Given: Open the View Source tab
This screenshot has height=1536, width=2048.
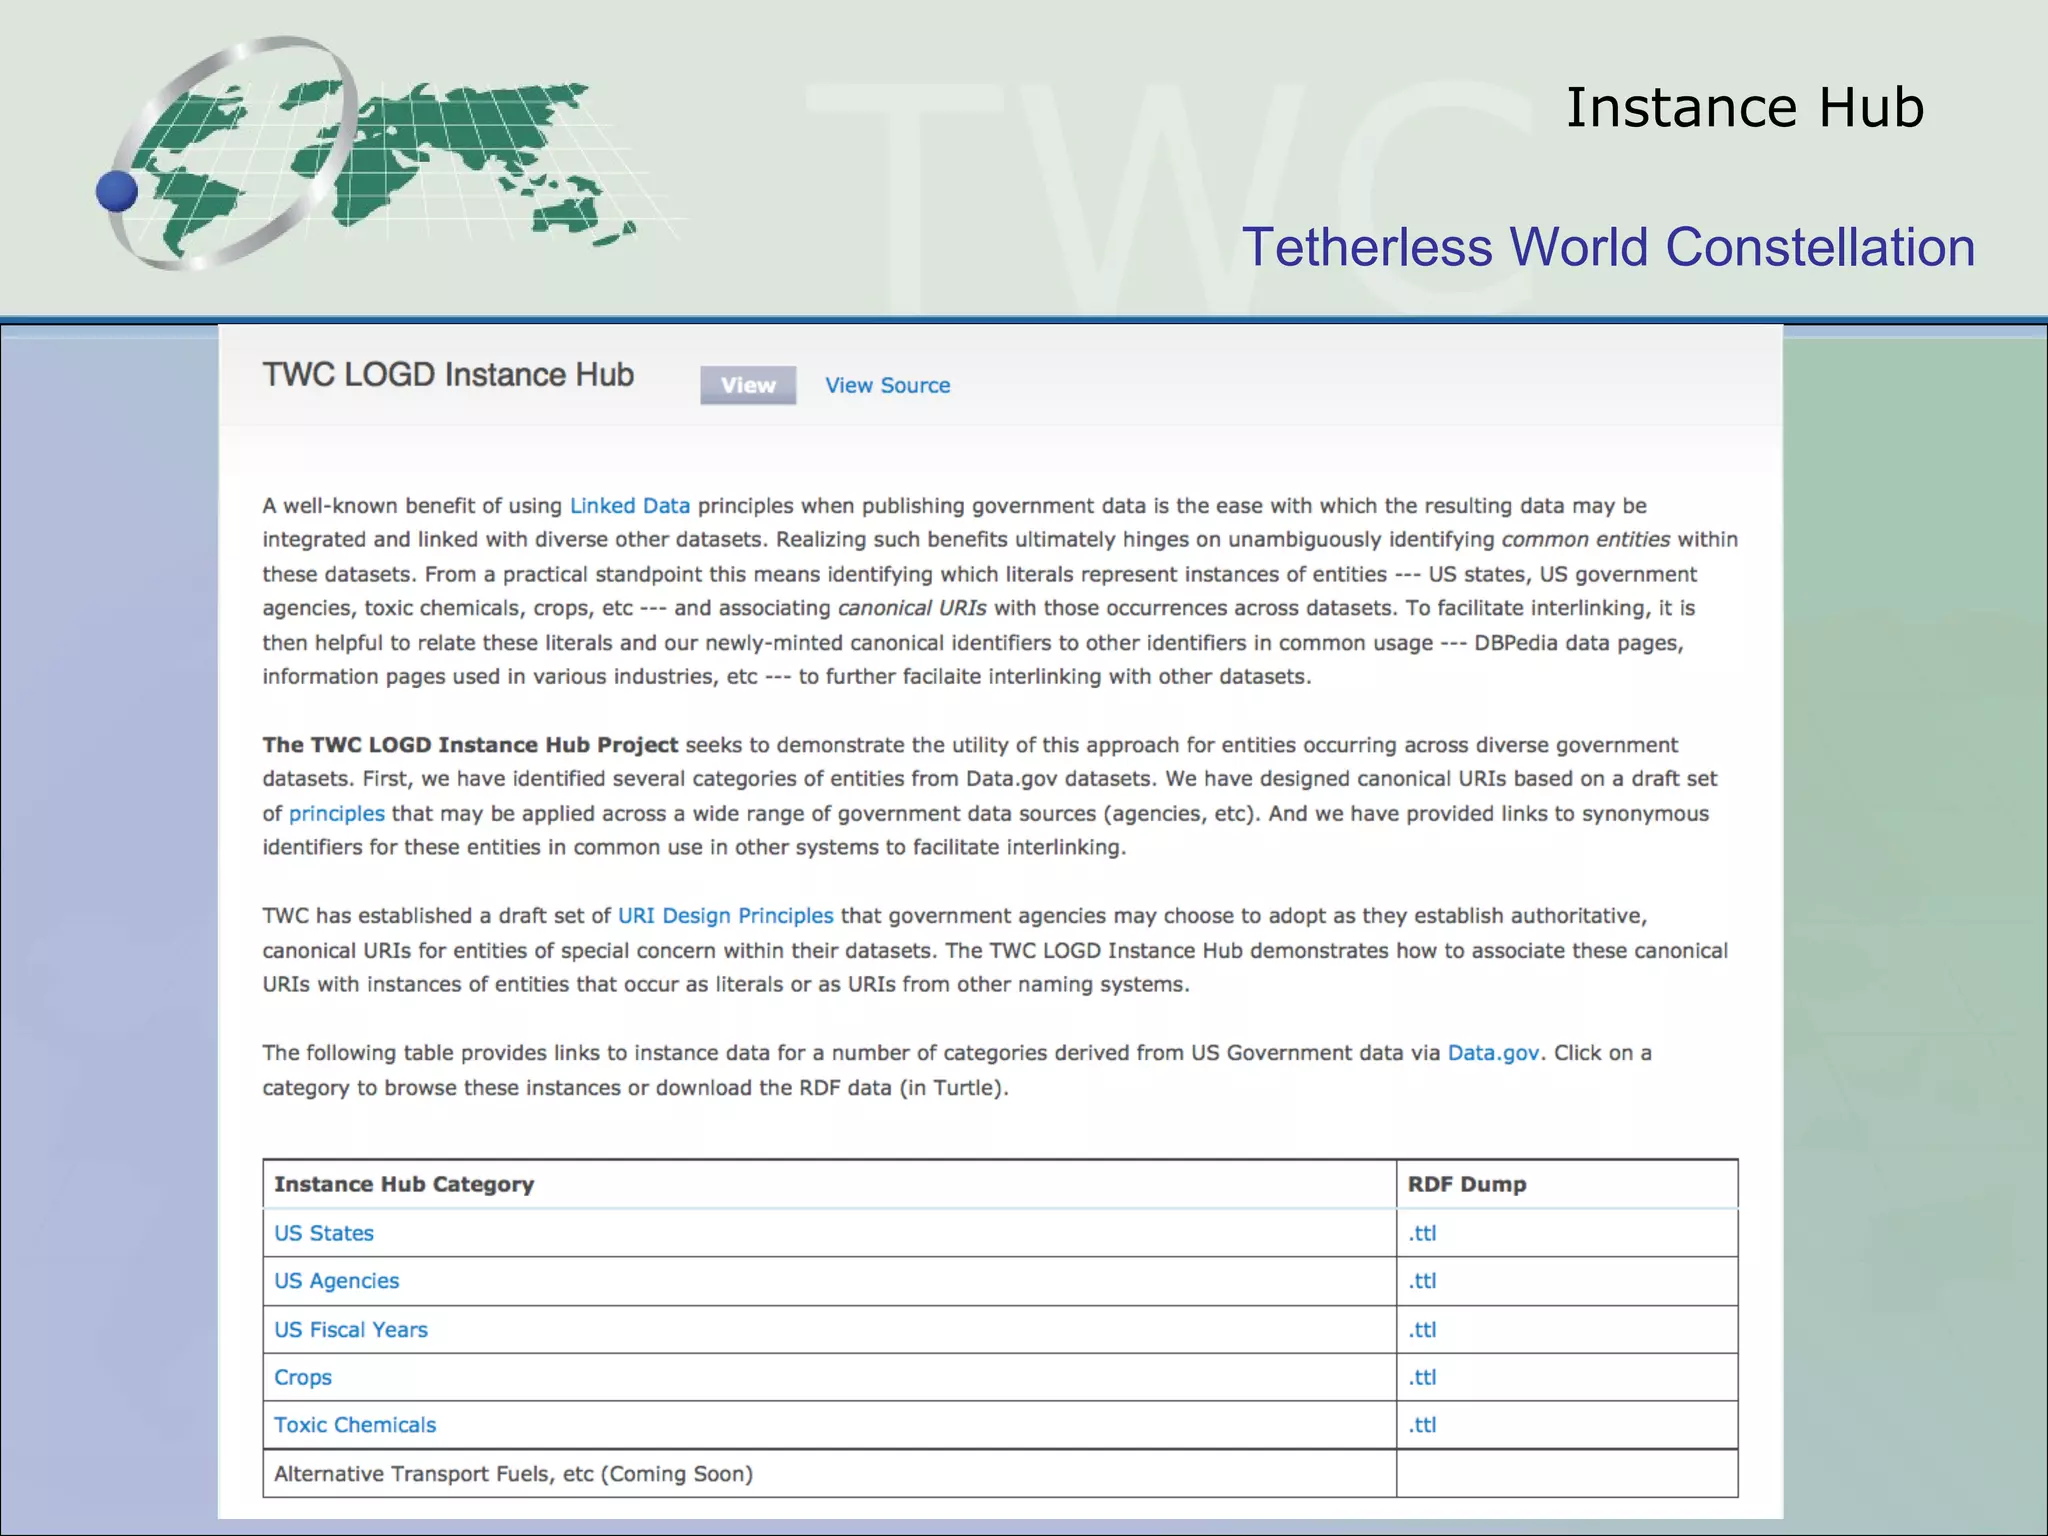Looking at the screenshot, I should point(887,385).
